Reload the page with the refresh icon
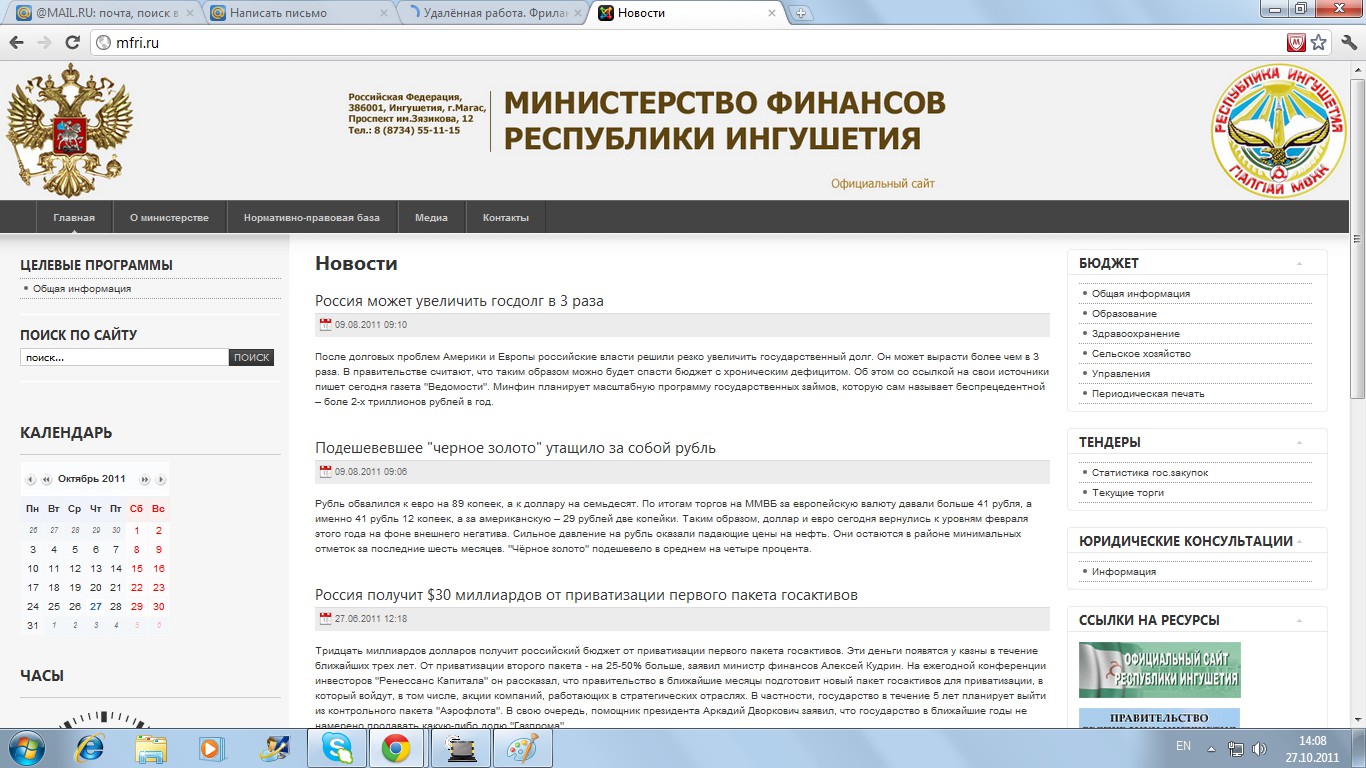The height and width of the screenshot is (768, 1366). [x=72, y=43]
